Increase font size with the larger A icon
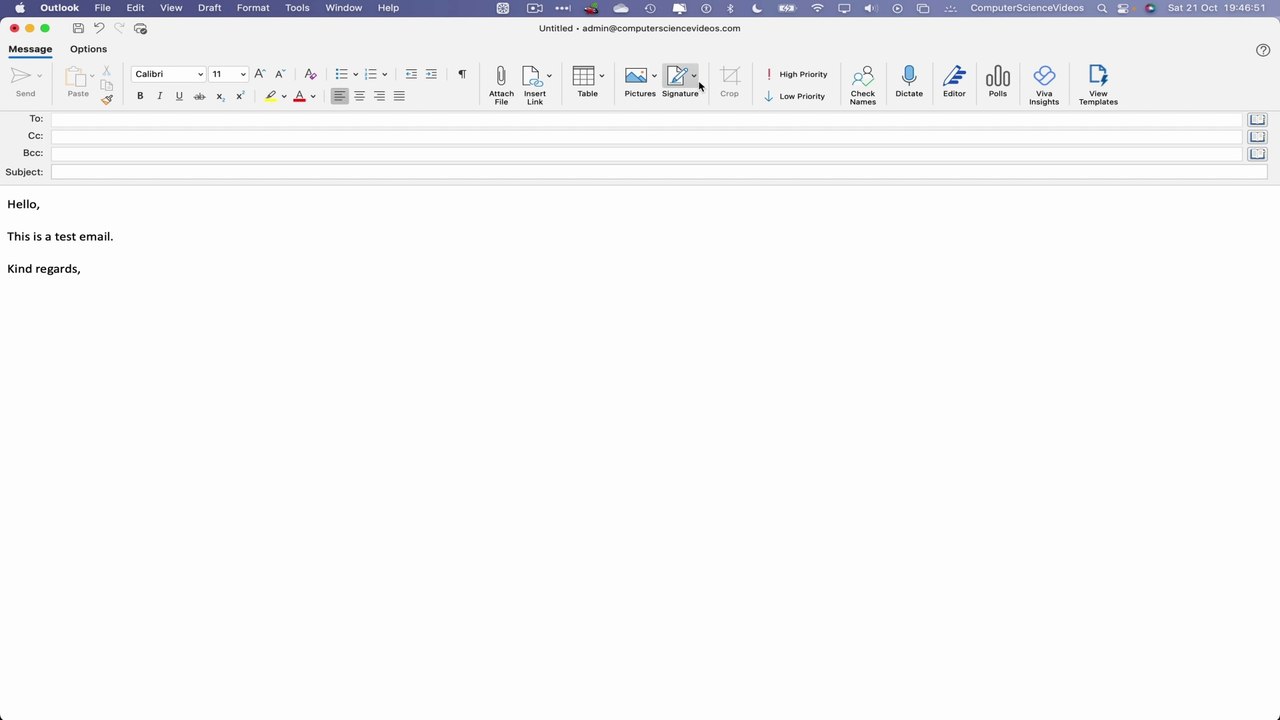1280x720 pixels. 260,74
